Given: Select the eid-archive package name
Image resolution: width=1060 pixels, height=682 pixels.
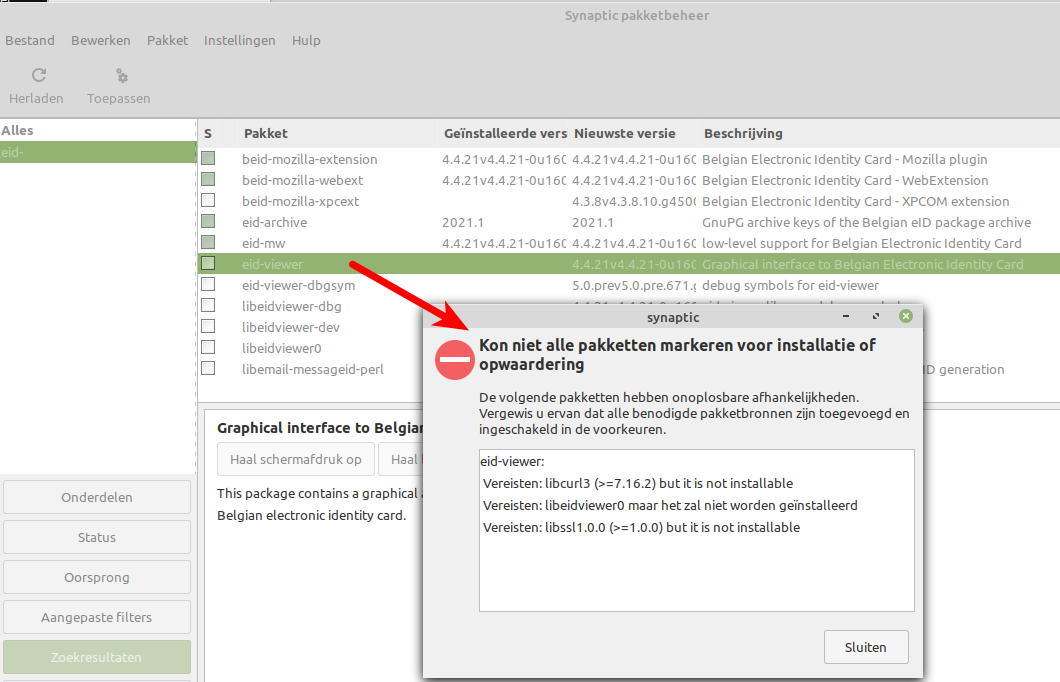Looking at the screenshot, I should point(274,222).
